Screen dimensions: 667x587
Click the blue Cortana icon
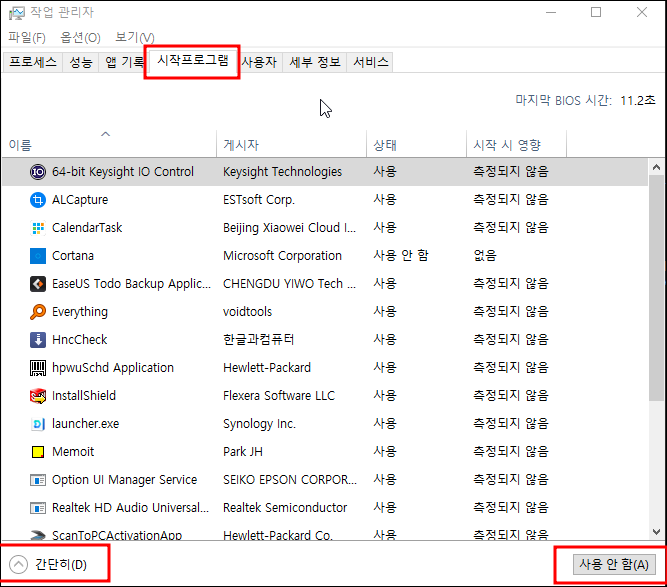tap(38, 256)
